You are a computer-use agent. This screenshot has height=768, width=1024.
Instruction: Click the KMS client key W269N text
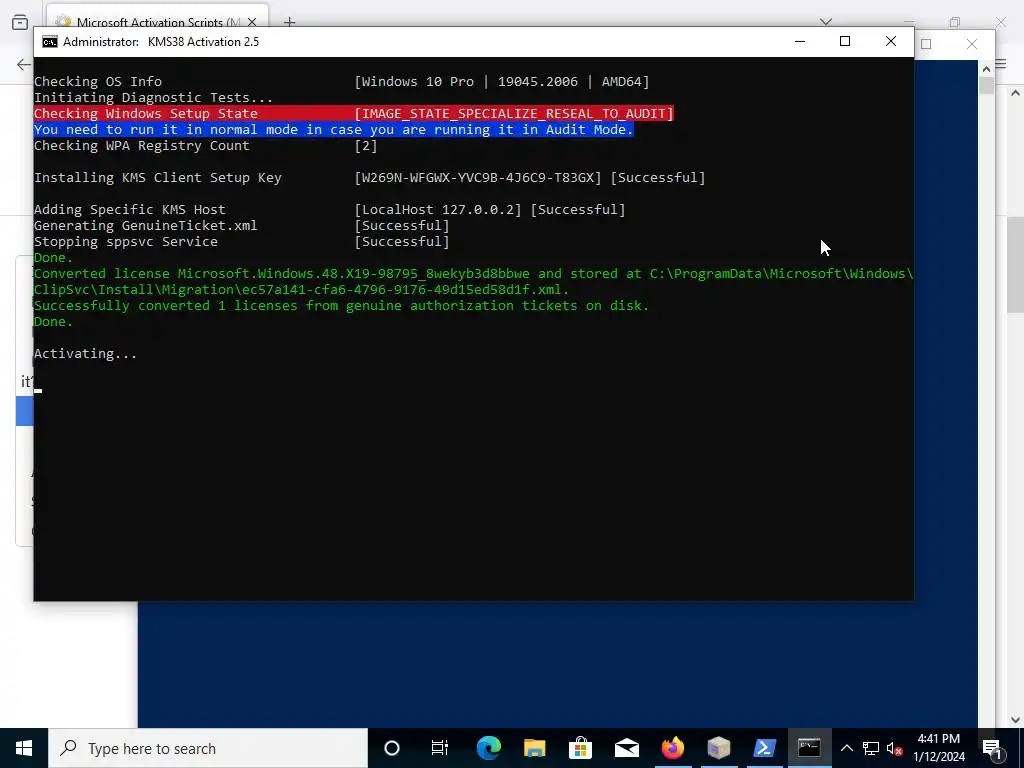[x=477, y=178]
